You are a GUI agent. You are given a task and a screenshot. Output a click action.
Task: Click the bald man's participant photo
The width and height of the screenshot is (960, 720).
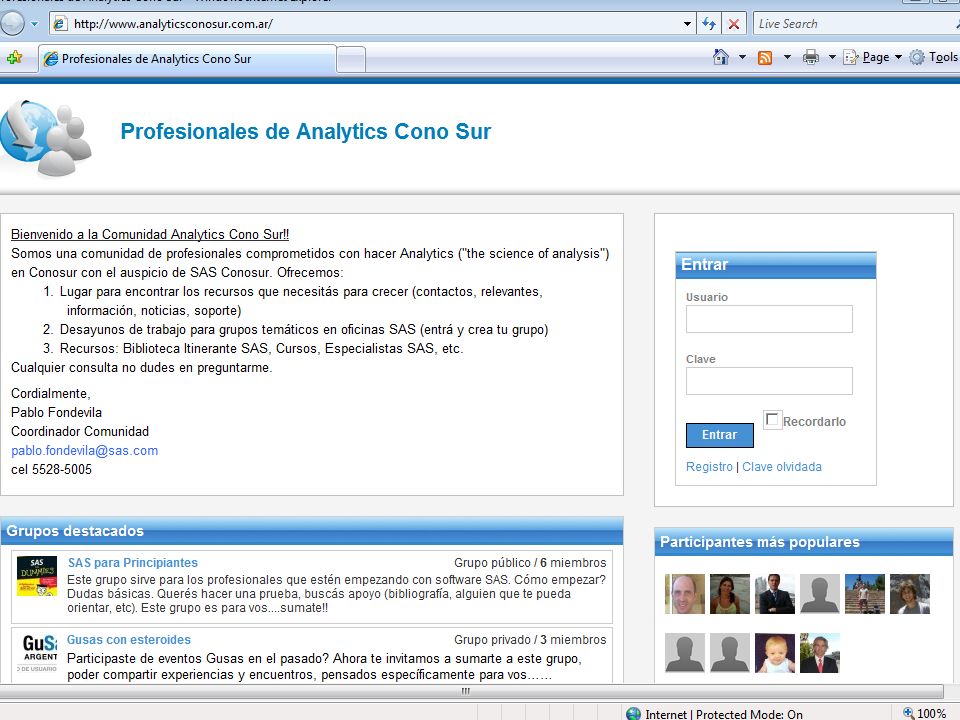[x=685, y=594]
